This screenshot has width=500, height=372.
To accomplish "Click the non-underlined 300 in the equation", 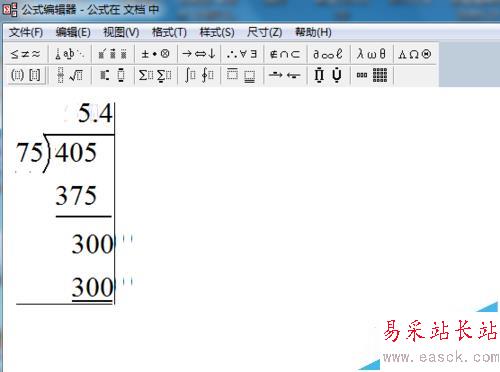I will [93, 244].
